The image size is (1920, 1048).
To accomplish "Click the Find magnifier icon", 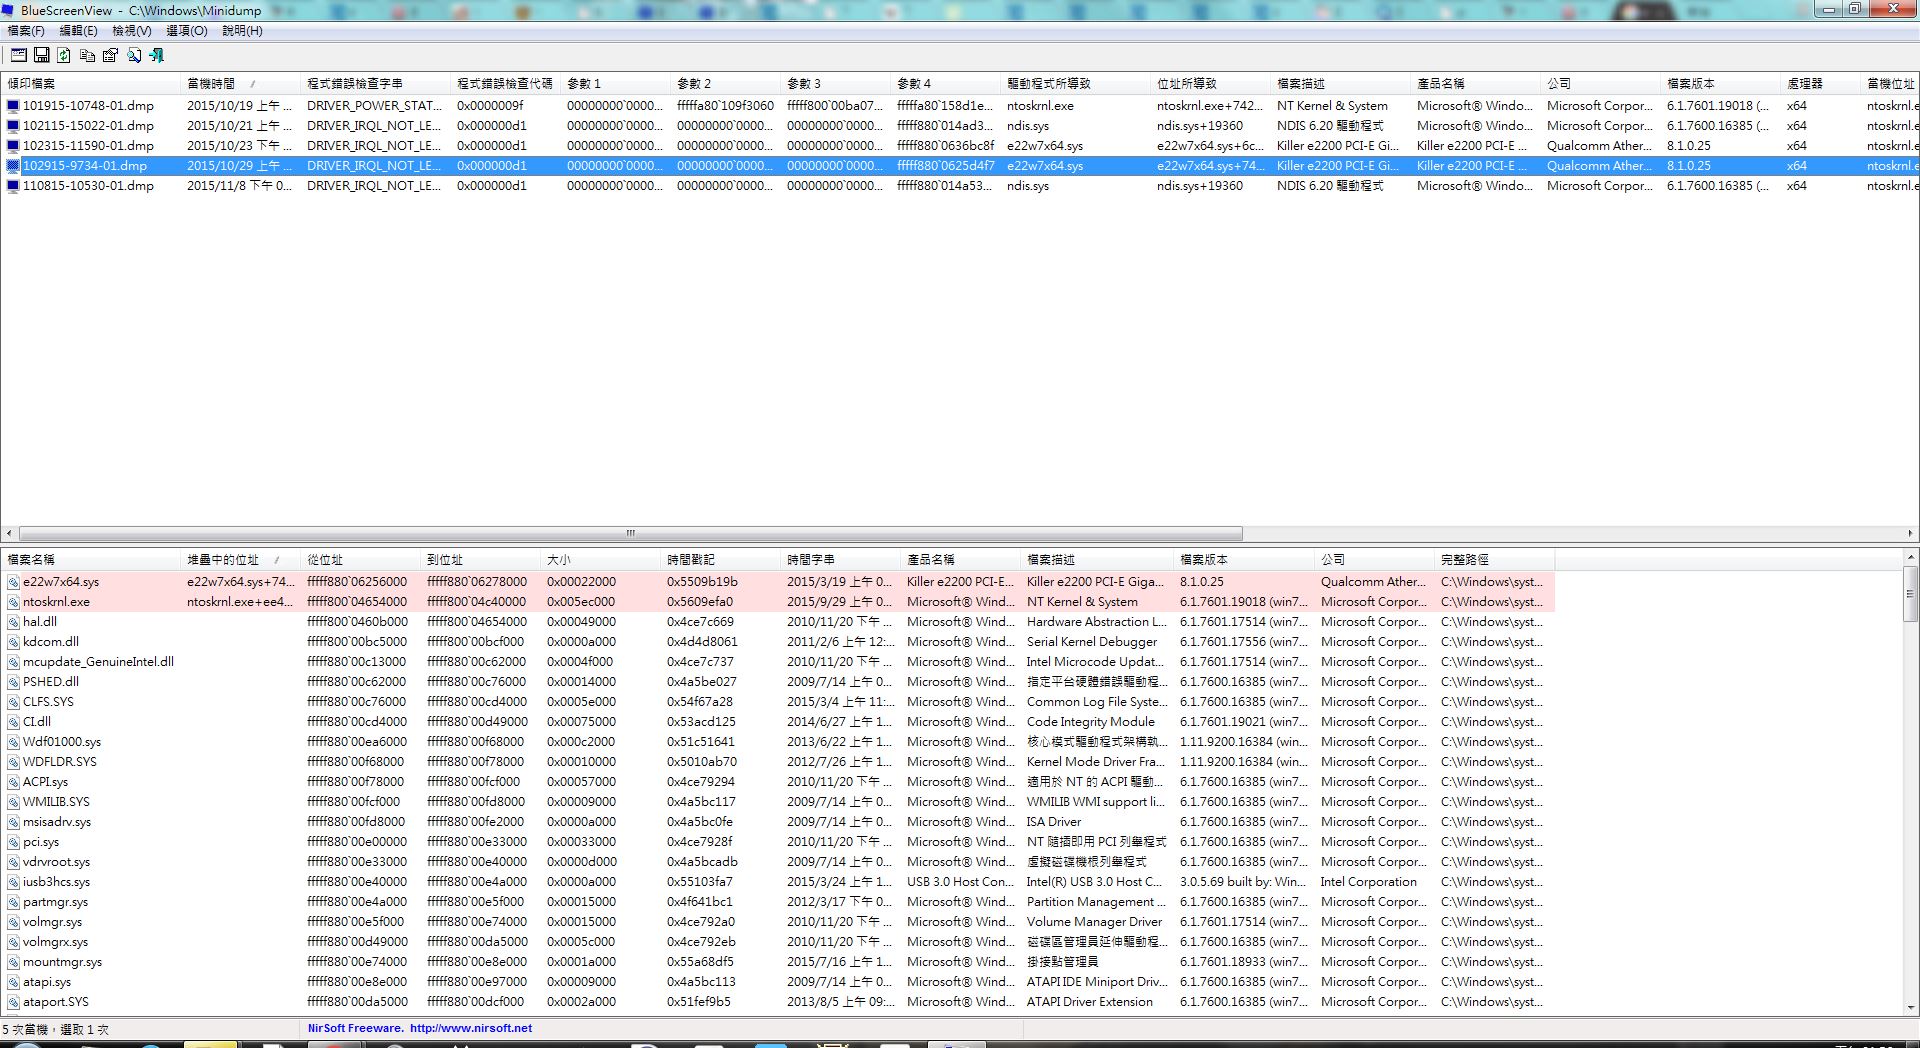I will point(133,56).
